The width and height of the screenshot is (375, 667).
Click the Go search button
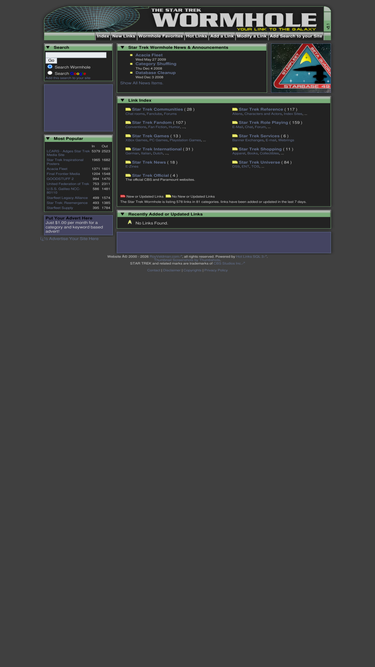tap(51, 61)
